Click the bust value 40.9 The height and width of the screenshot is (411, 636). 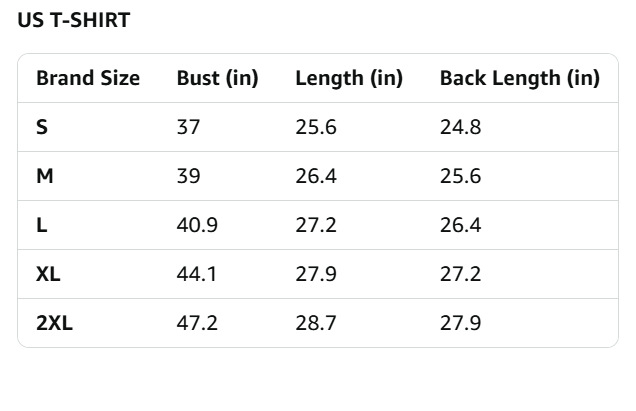click(197, 225)
